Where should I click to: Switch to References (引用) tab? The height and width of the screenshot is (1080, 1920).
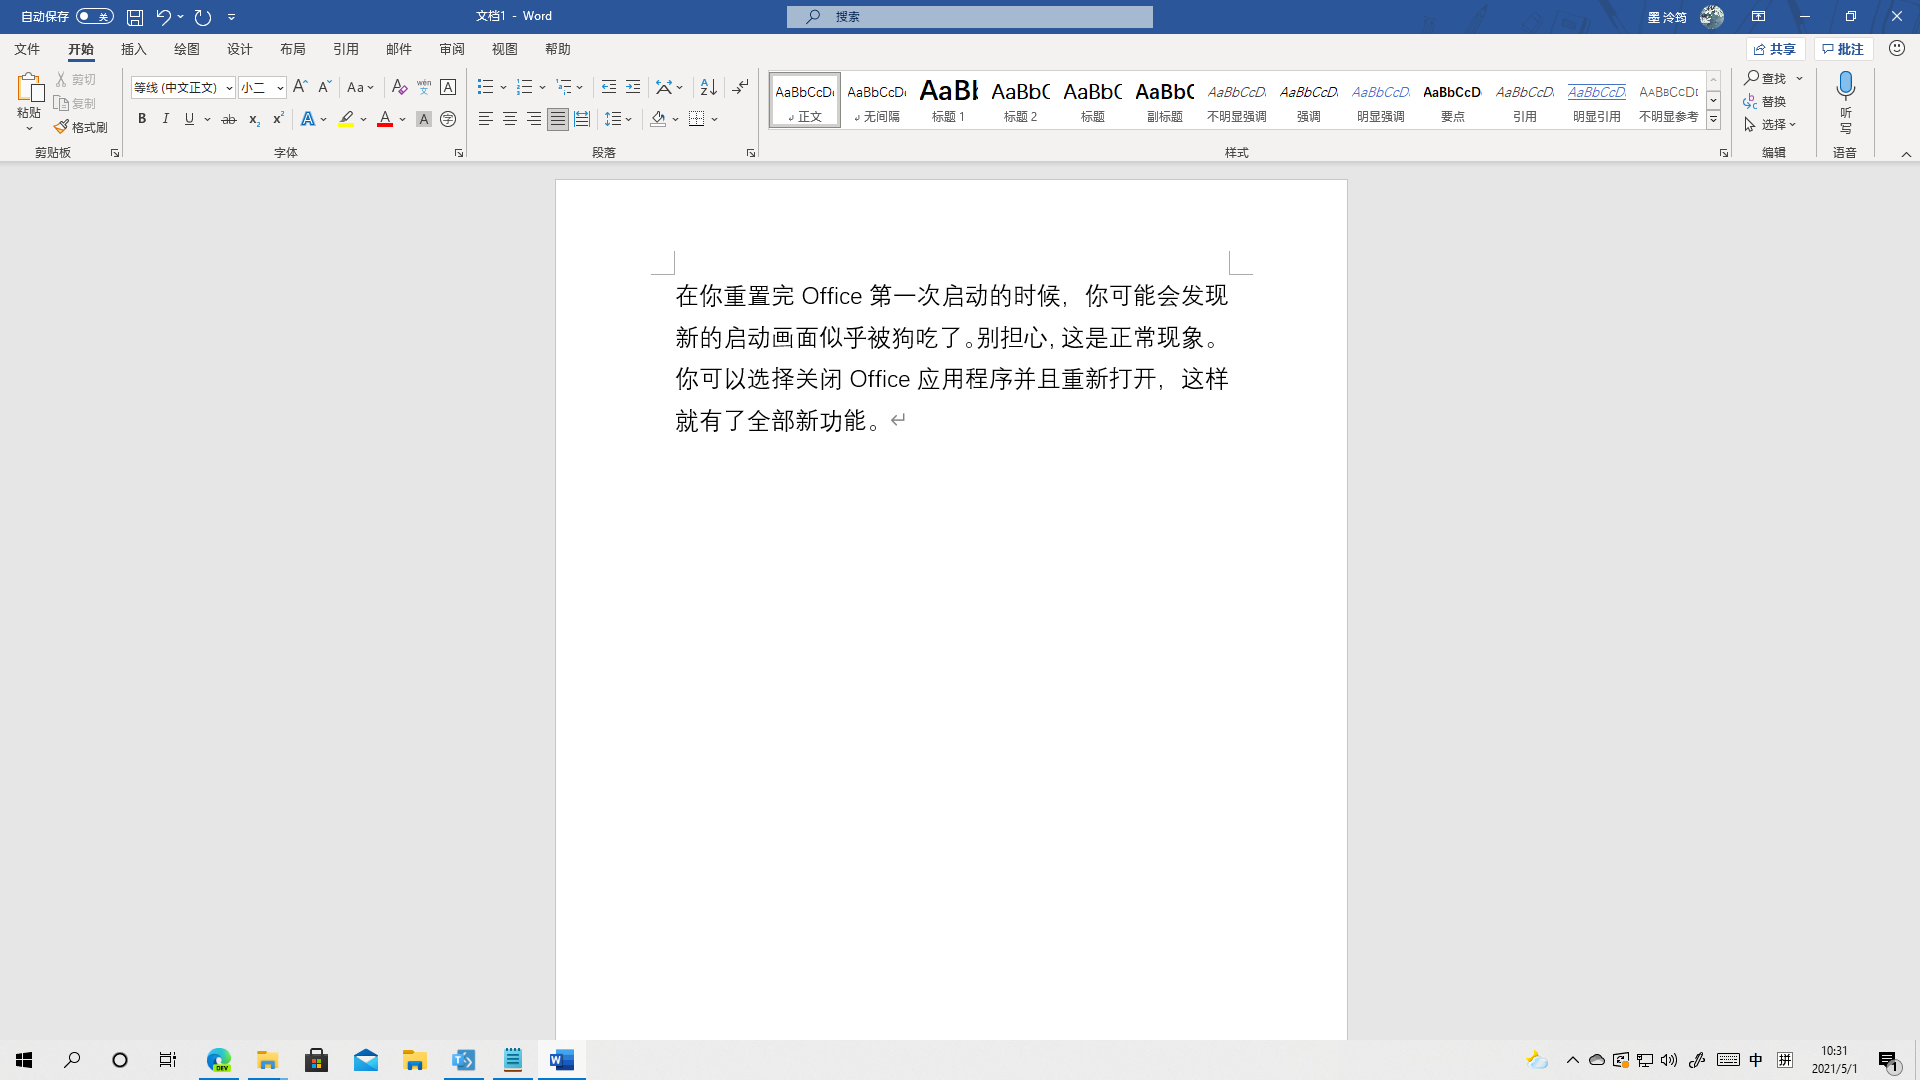346,49
